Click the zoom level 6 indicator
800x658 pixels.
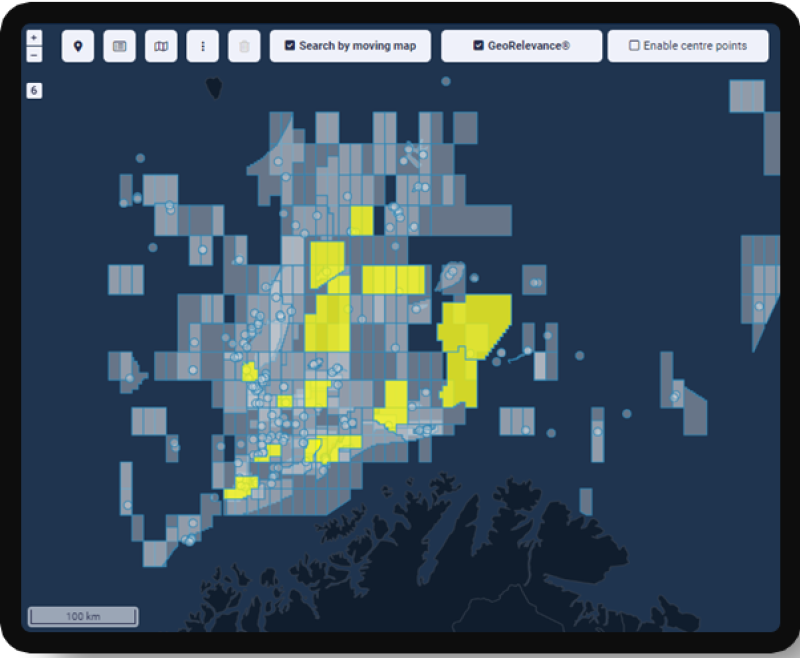click(x=35, y=90)
